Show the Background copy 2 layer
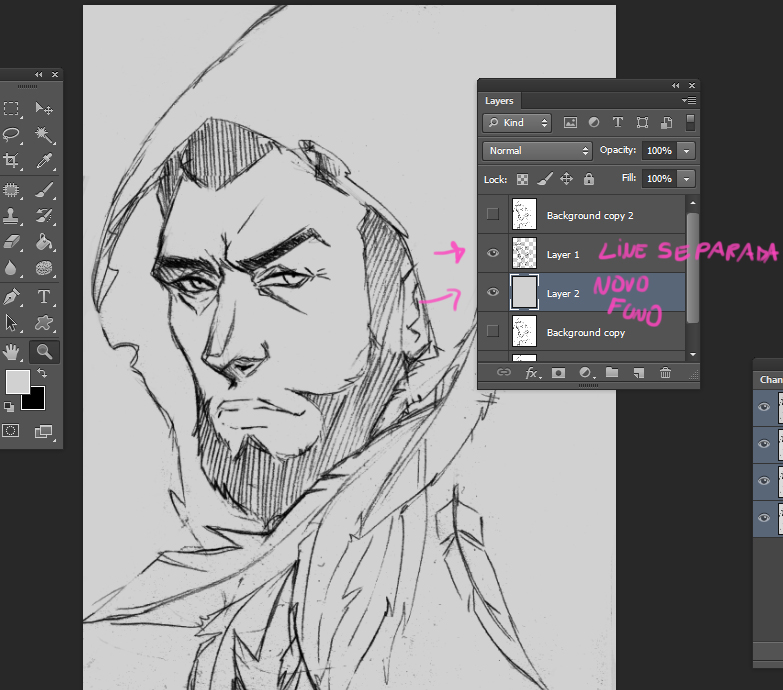783x690 pixels. coord(492,214)
